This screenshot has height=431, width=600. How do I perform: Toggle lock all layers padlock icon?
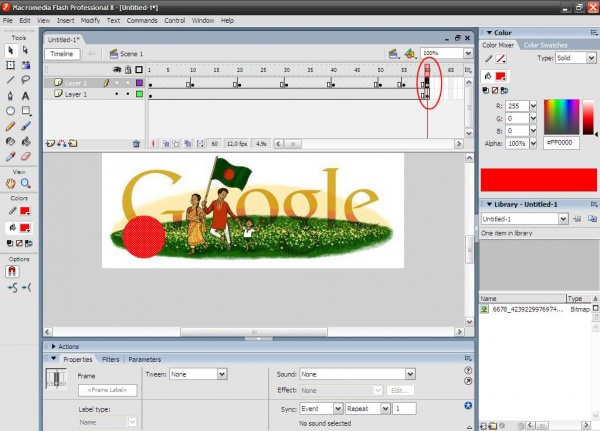(x=128, y=70)
